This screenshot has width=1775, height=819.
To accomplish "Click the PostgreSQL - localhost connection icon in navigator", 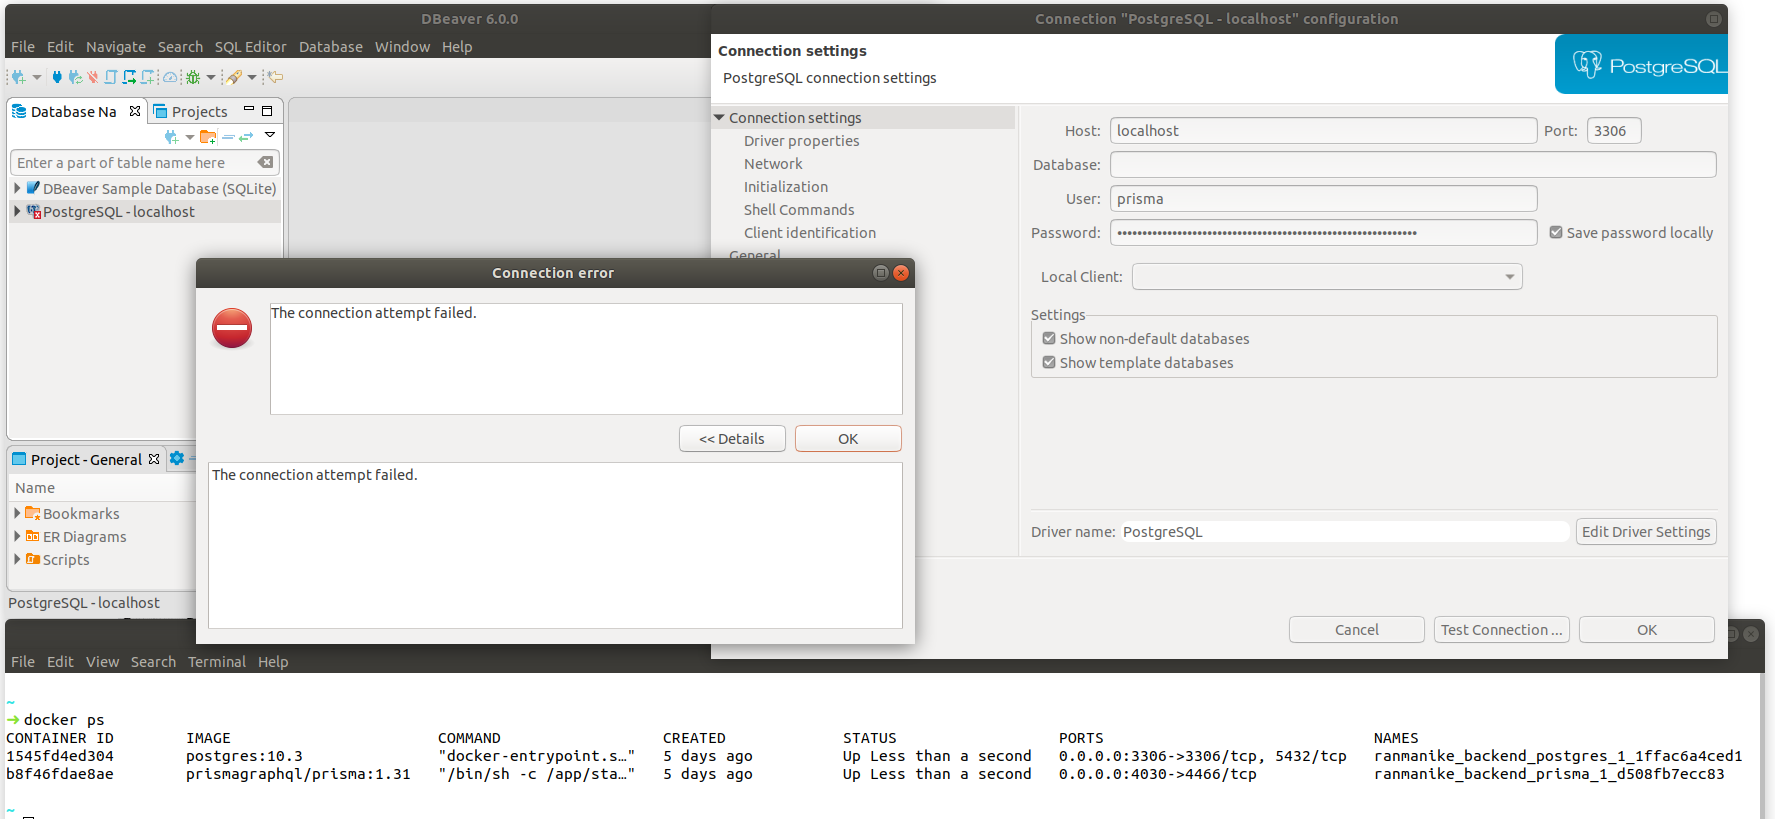I will click(34, 212).
